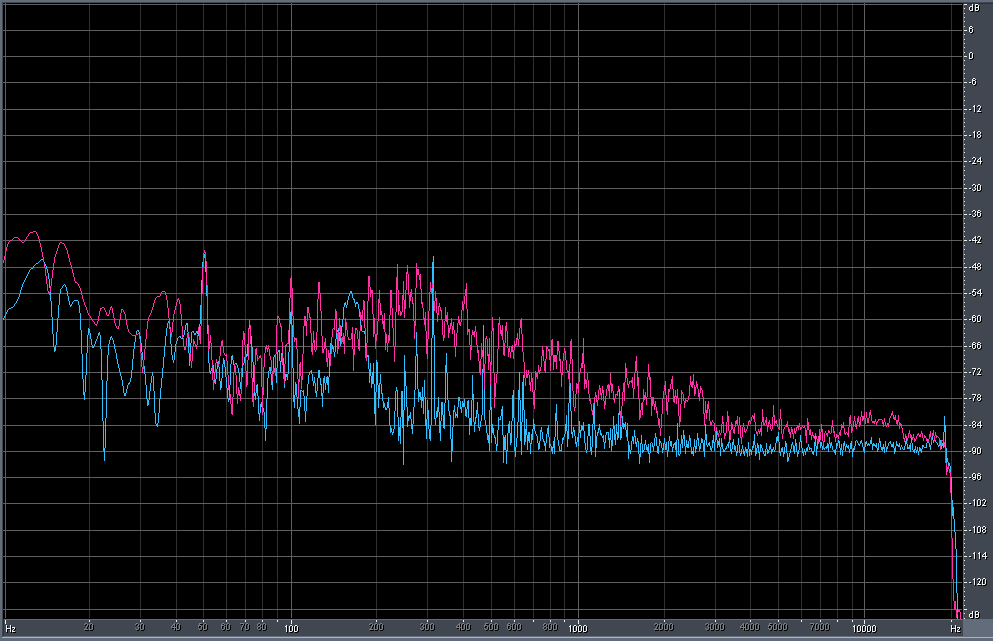Click the sharp spectrum peak at 50 Hz

(x=204, y=252)
